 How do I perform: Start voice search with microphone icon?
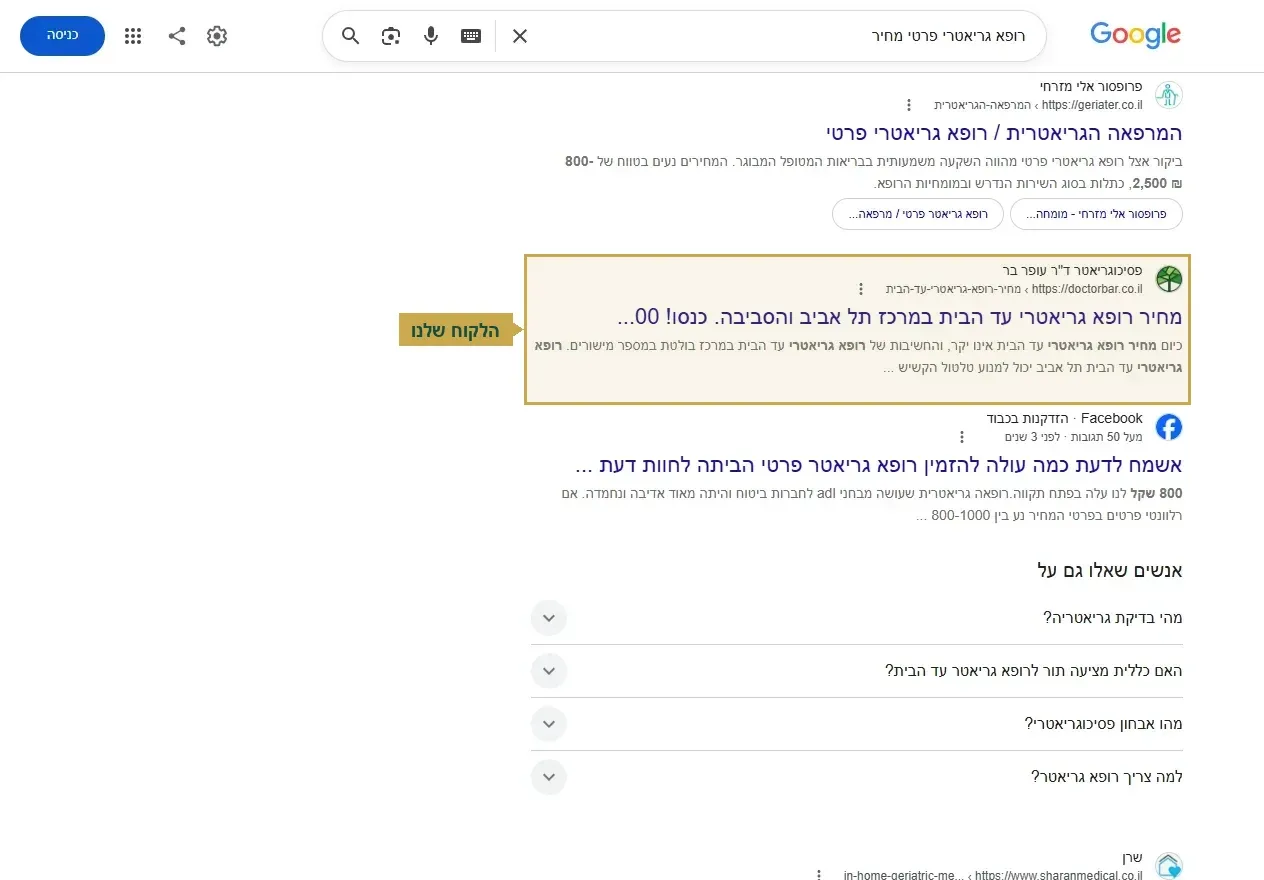(x=431, y=36)
